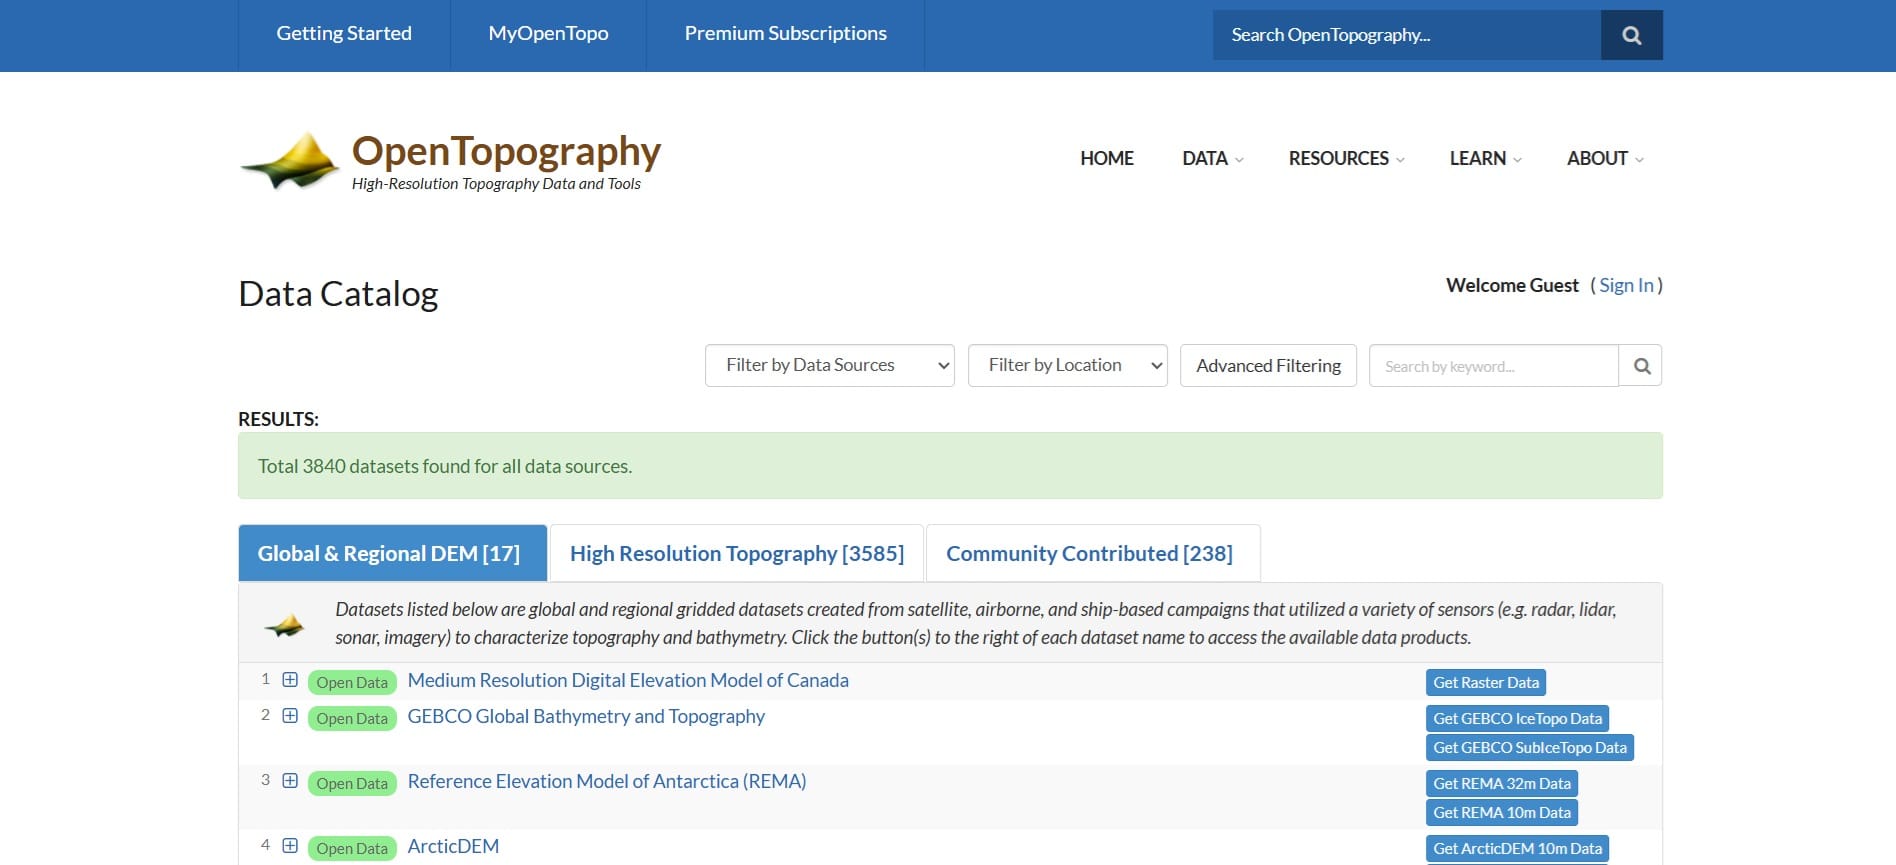Click Get GEBCO IceTopo Data button
Image resolution: width=1896 pixels, height=865 pixels.
click(x=1517, y=718)
